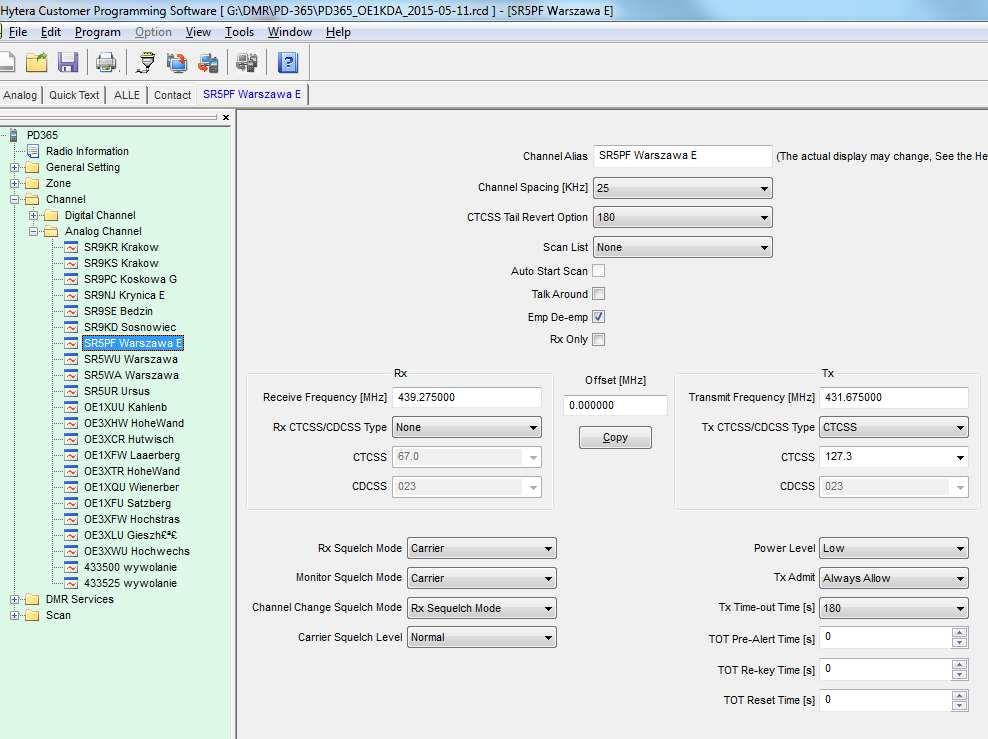Open the Rx Squelch Mode dropdown

pos(482,548)
